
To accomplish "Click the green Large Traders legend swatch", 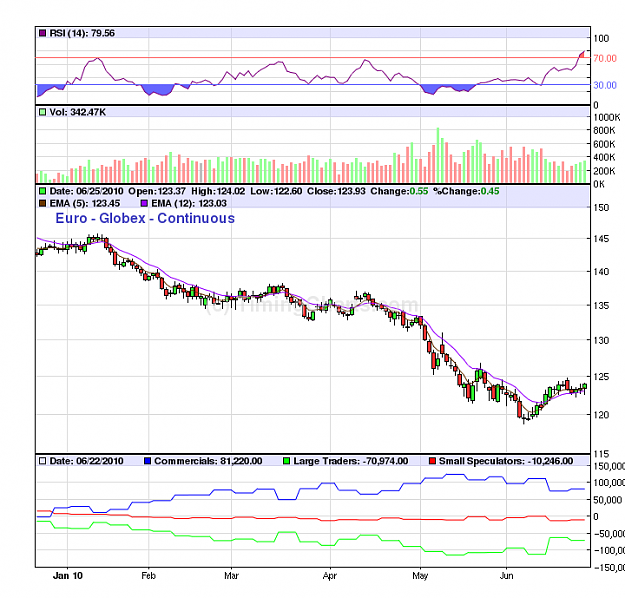I will (287, 461).
